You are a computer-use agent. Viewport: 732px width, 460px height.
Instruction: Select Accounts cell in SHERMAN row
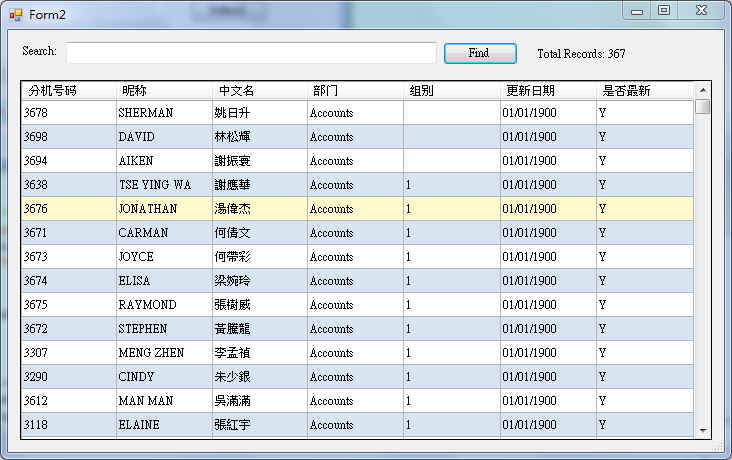click(x=355, y=113)
